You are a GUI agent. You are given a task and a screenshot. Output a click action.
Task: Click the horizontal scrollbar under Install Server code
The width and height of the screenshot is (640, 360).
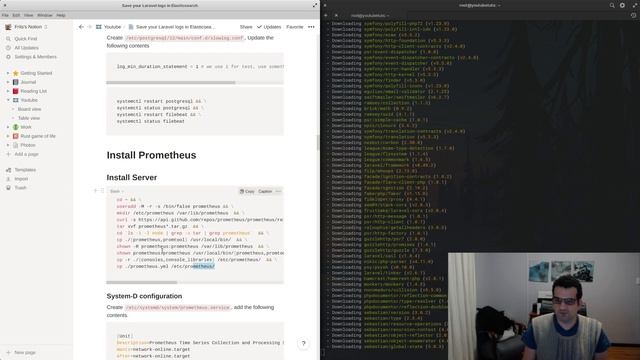[x=142, y=282]
